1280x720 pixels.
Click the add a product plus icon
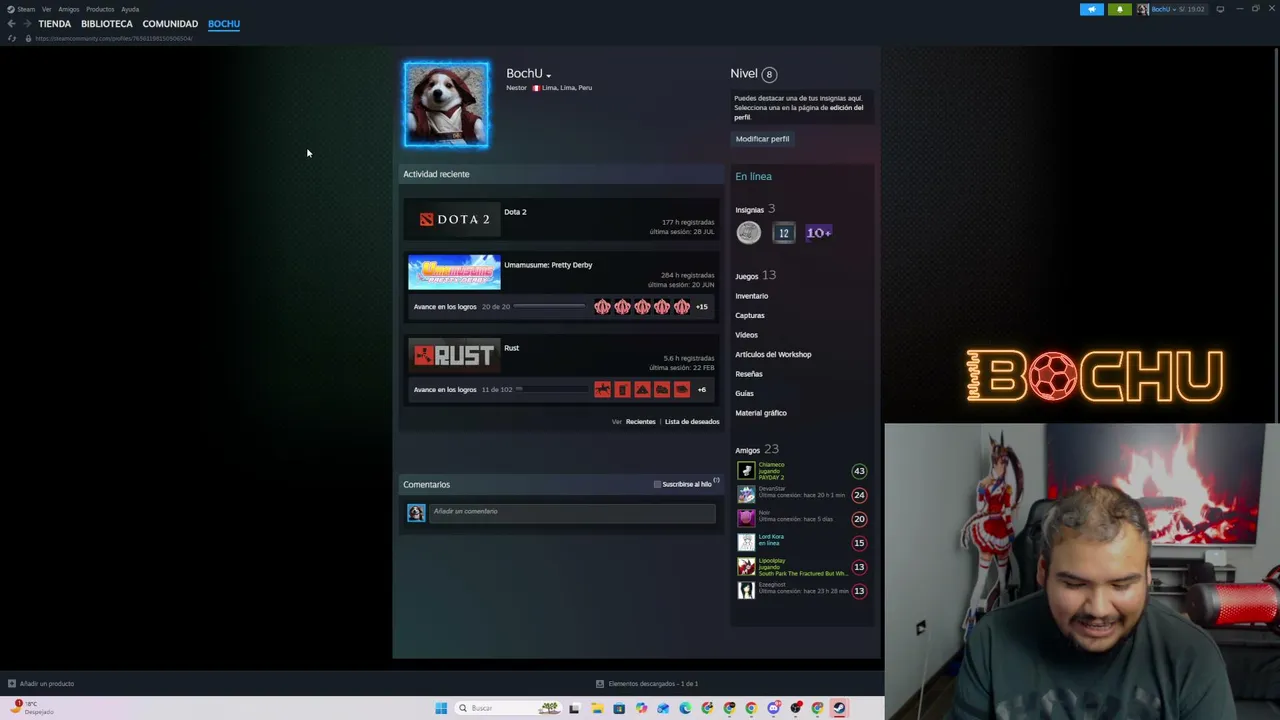(x=12, y=684)
